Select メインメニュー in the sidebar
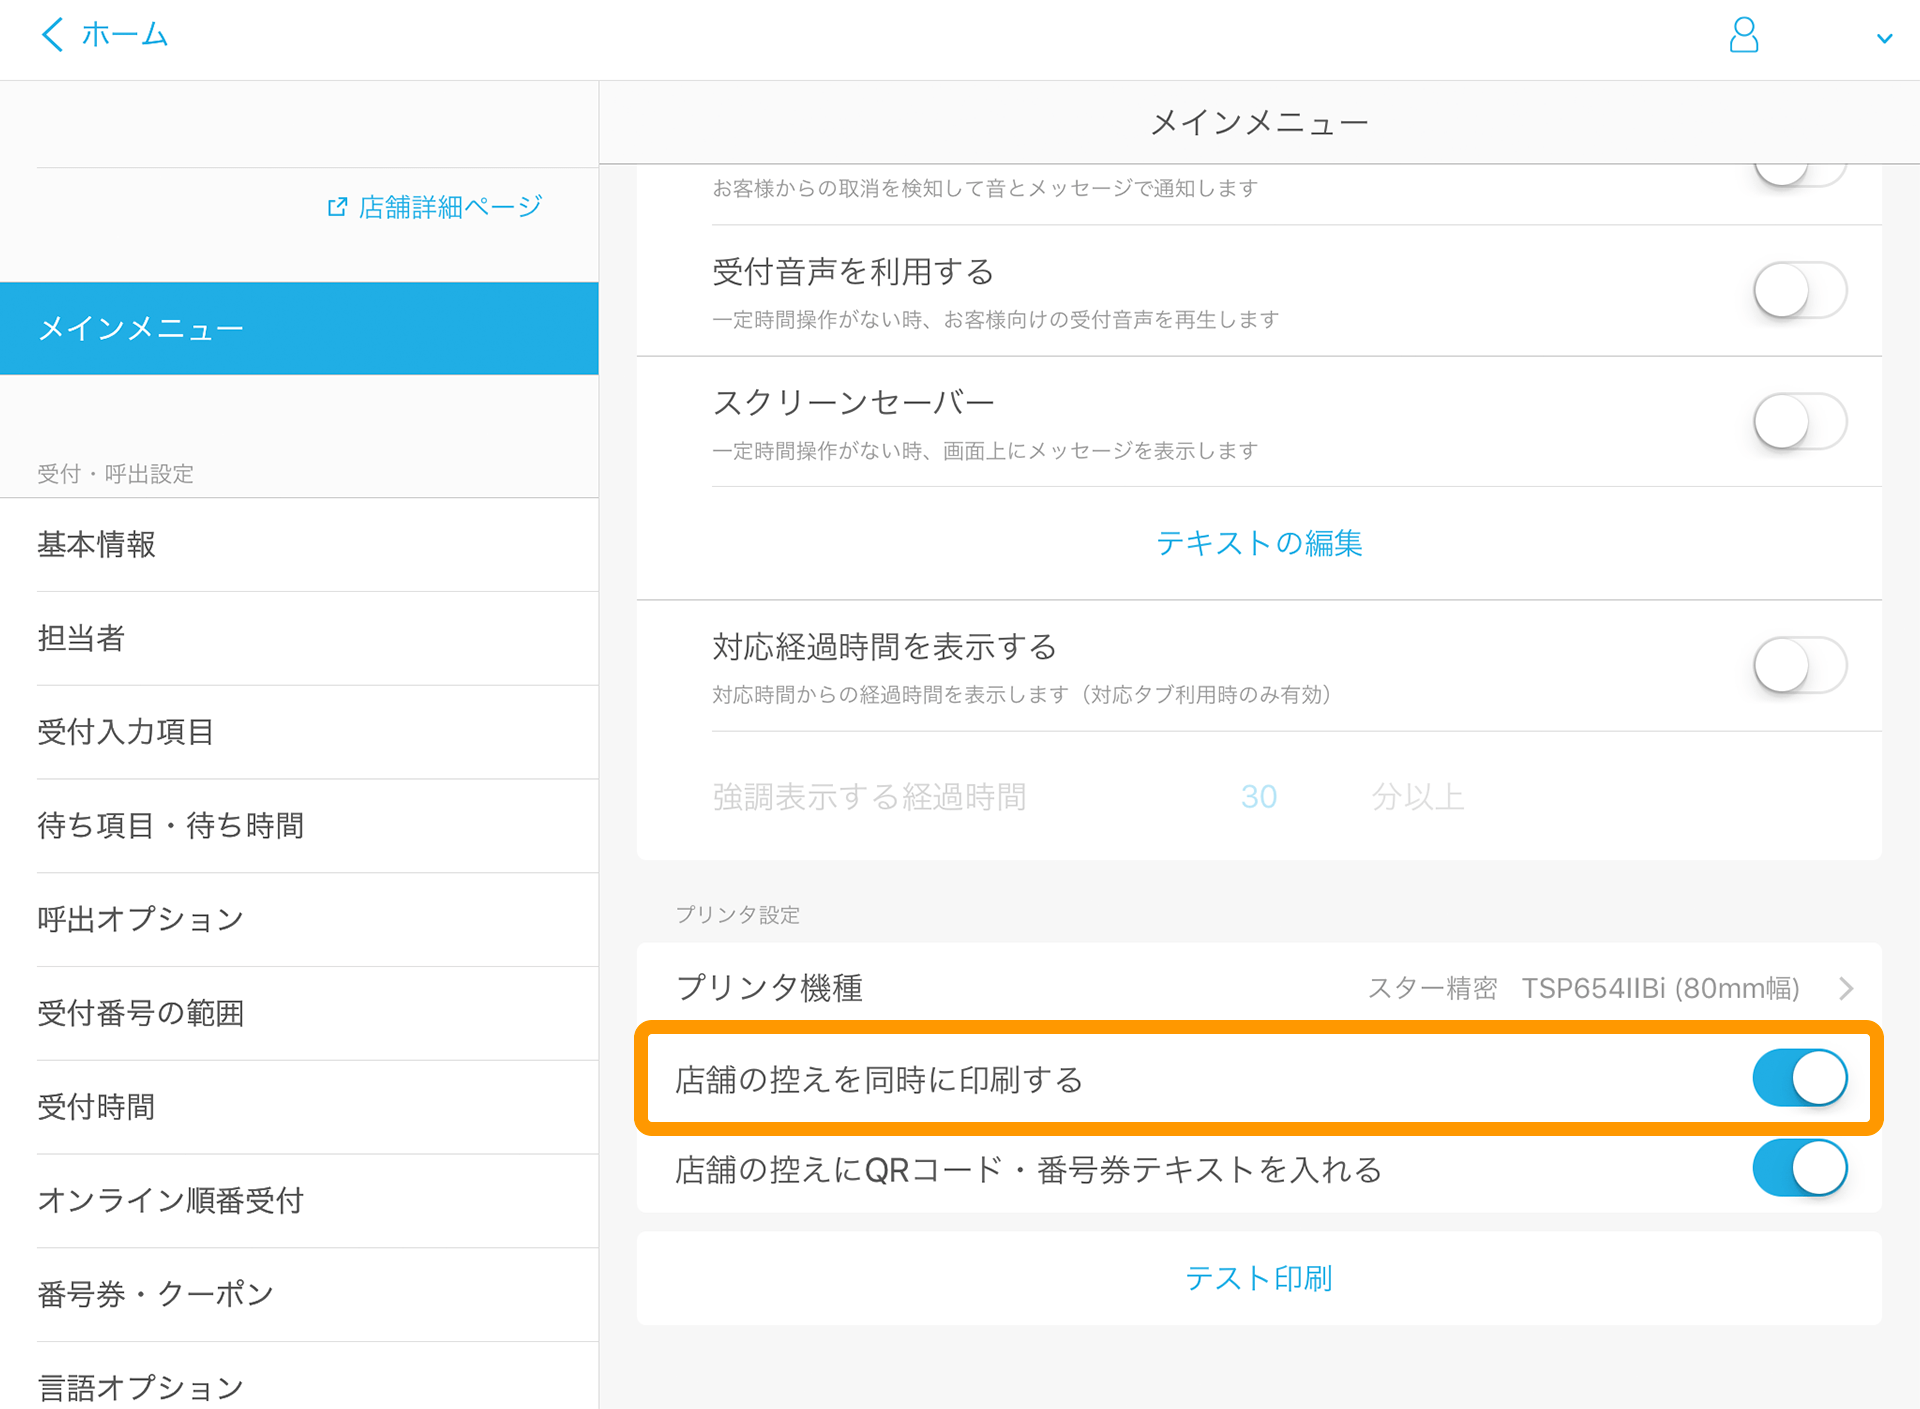This screenshot has width=1920, height=1409. (x=299, y=328)
